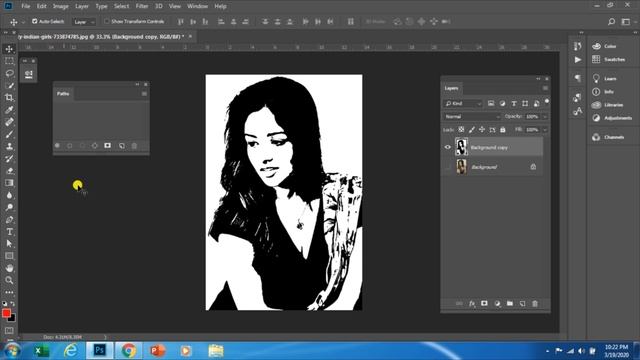Toggle Auto-Select checkbox
This screenshot has height=360, width=640.
coord(35,21)
